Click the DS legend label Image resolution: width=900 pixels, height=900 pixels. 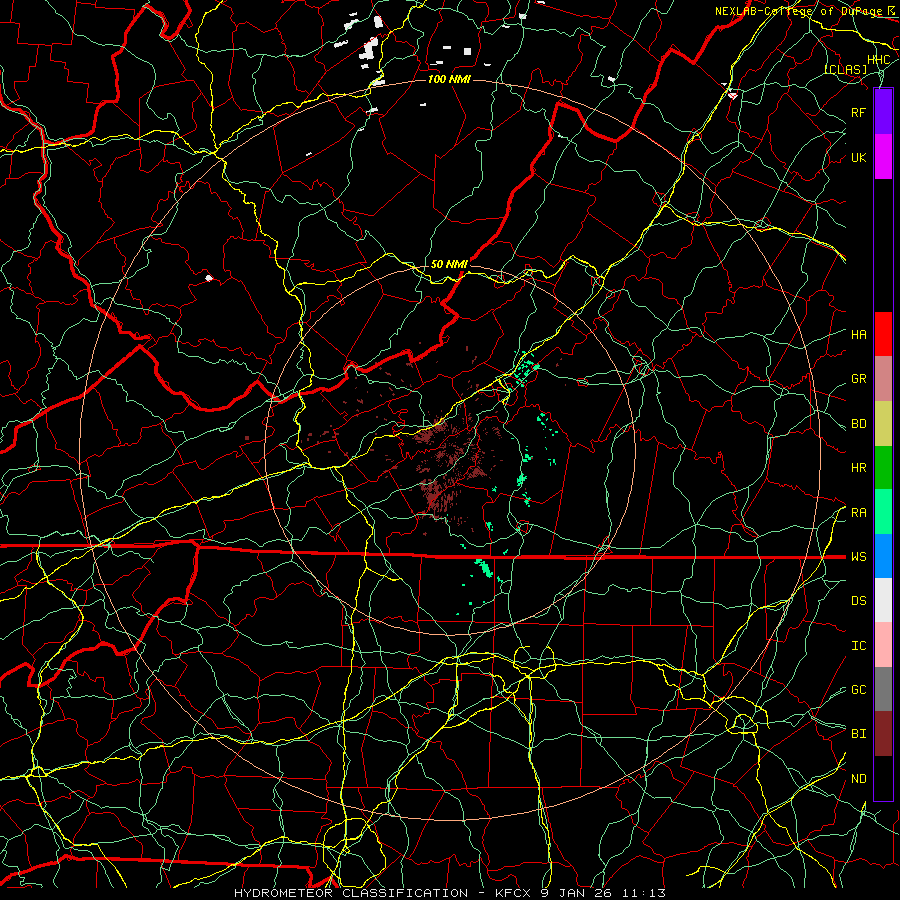point(858,601)
